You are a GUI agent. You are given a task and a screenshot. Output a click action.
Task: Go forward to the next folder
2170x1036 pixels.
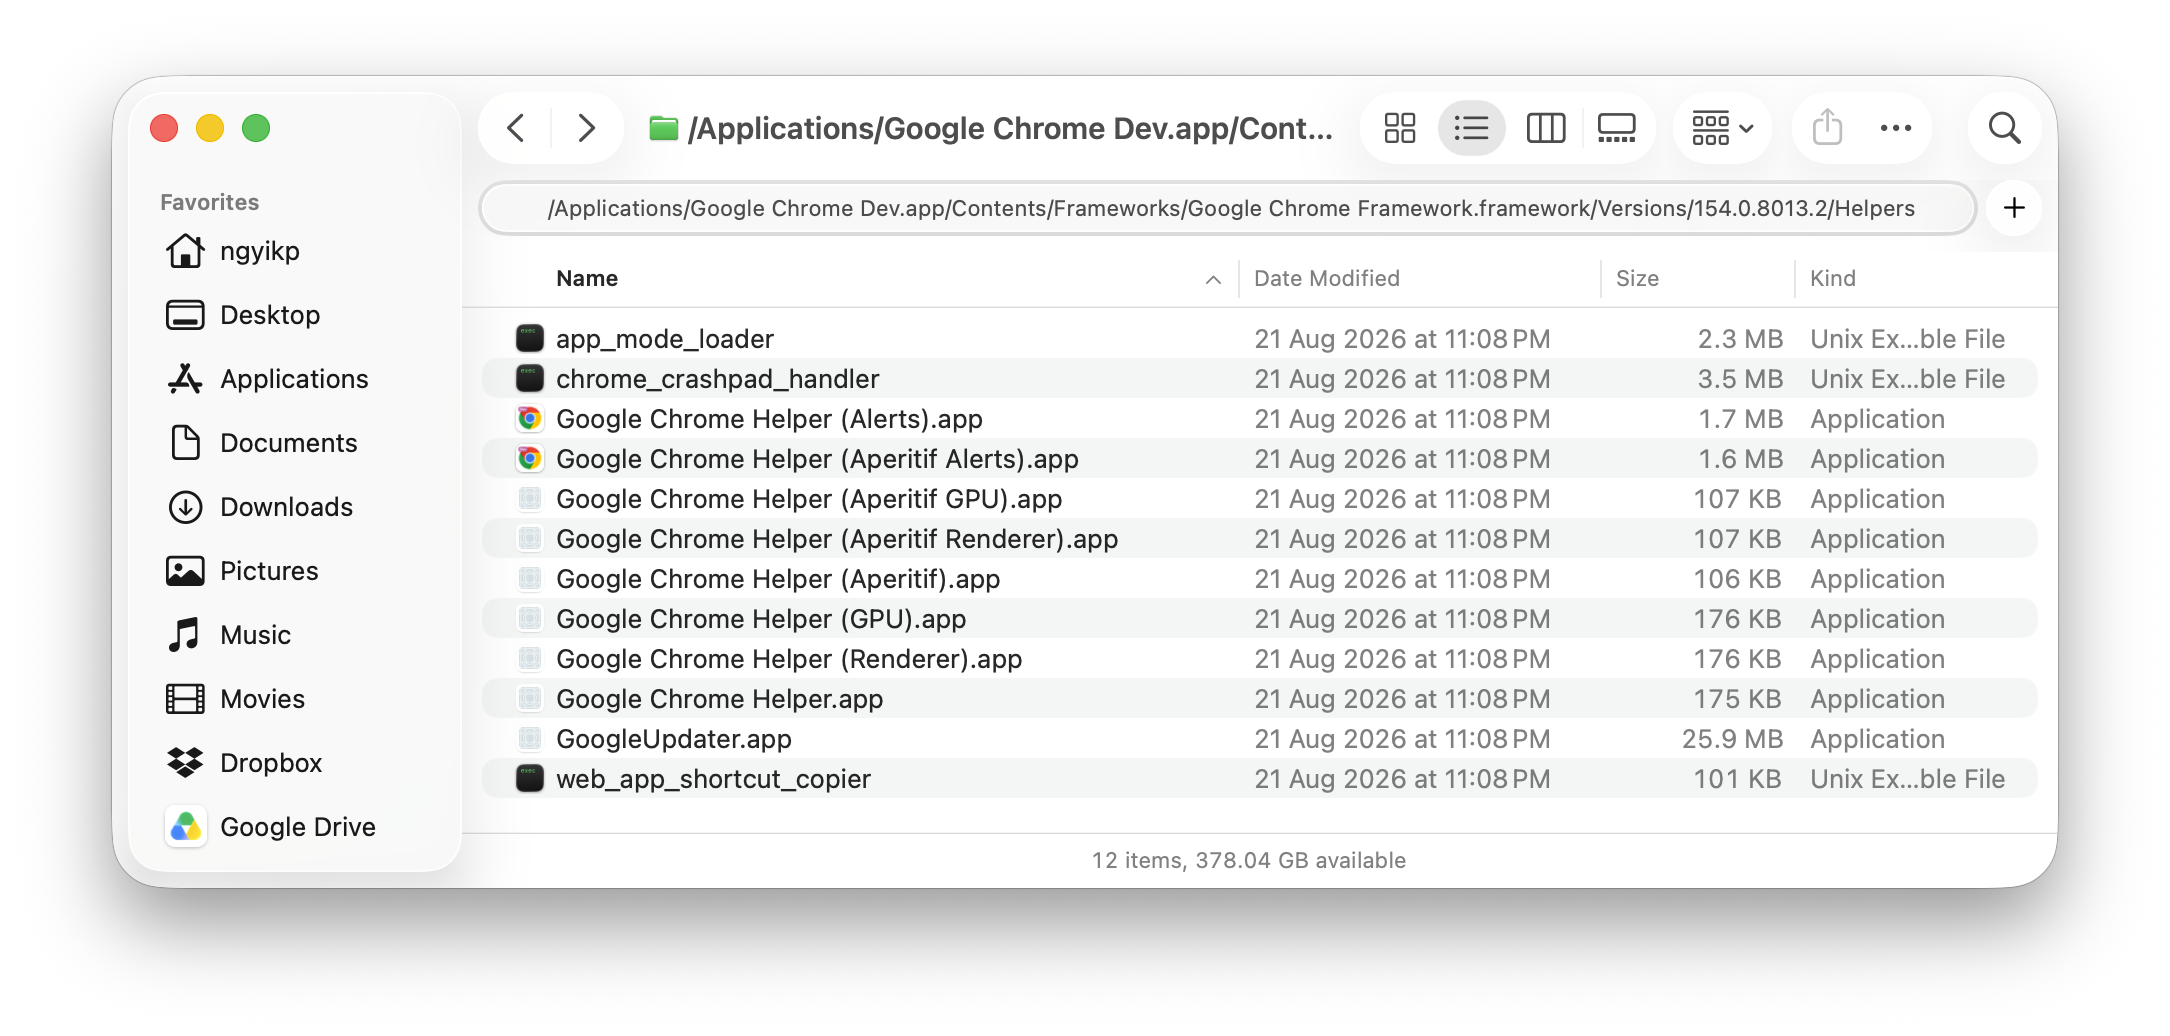(587, 128)
